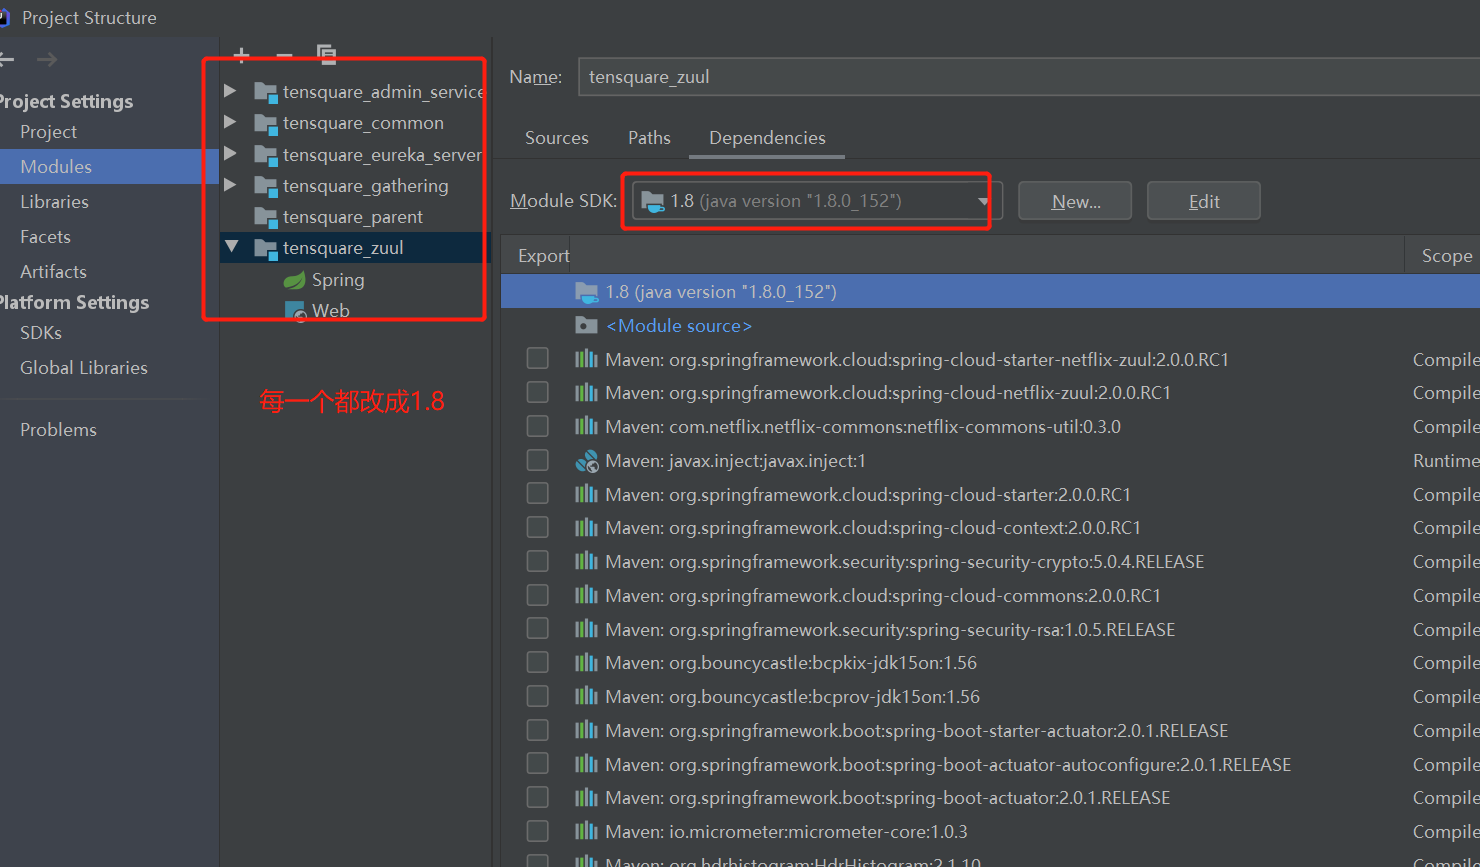Click tensquare_gathering folder icon
The image size is (1480, 867).
265,186
